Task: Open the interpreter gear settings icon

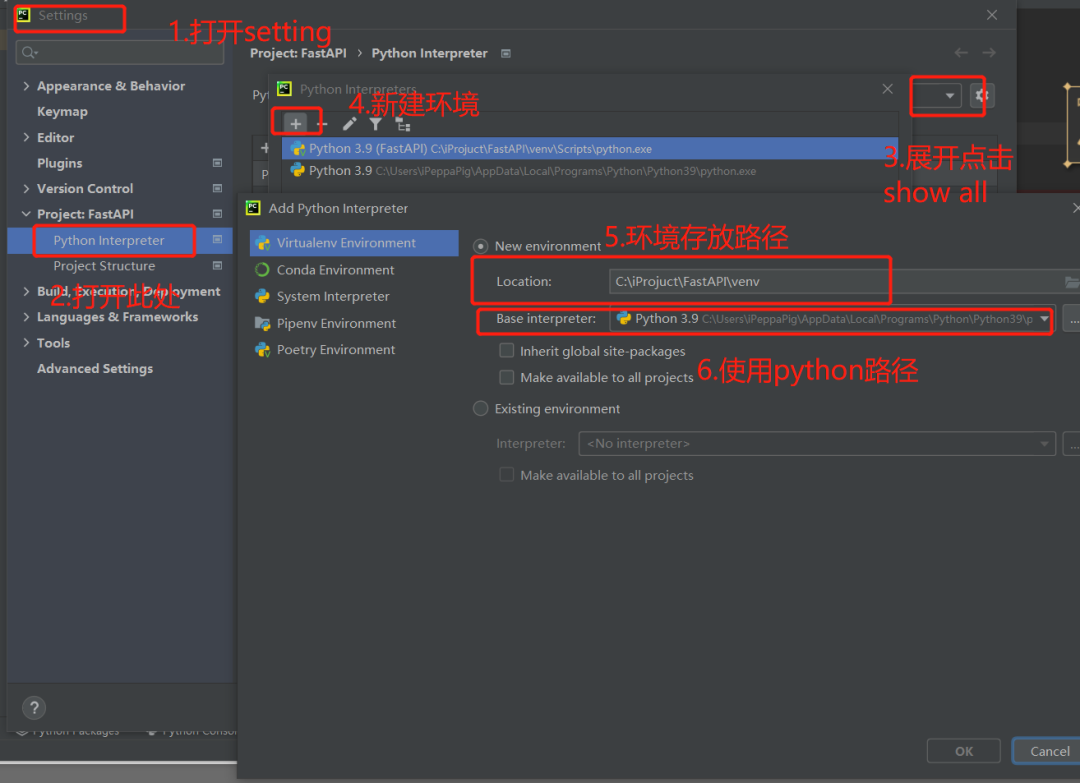Action: (982, 95)
